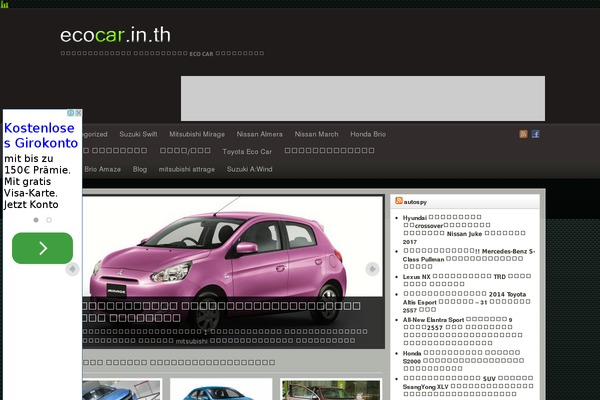Open the blue car thumbnail in the middle

tap(221, 389)
